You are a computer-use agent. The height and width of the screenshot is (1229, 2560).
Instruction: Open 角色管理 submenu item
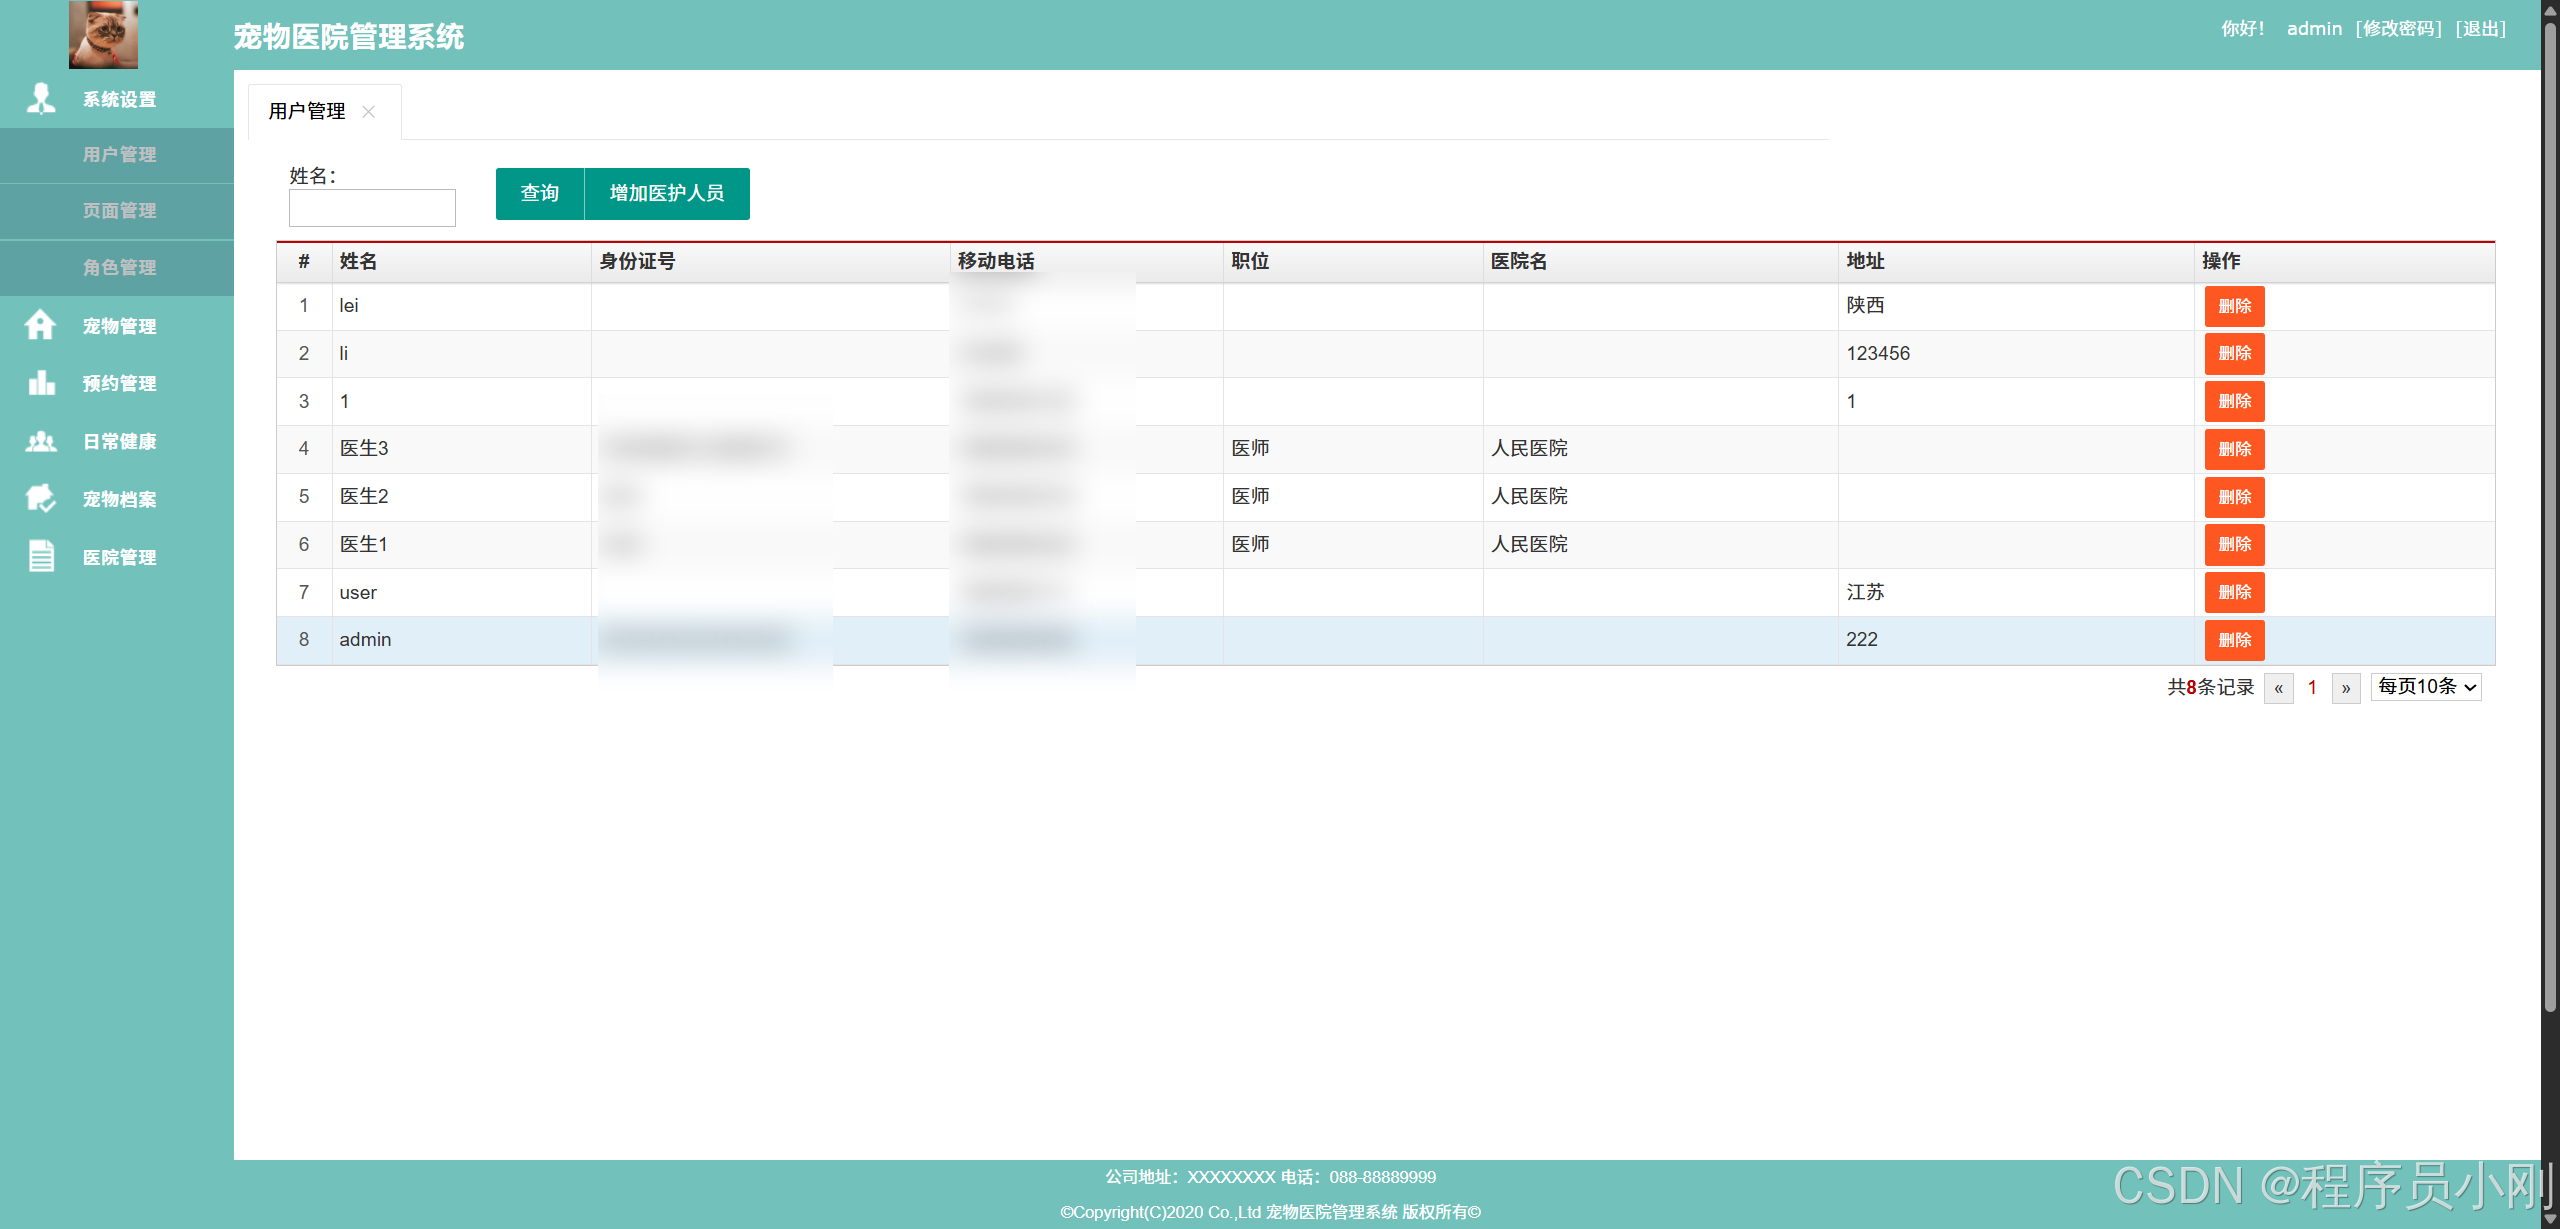[119, 267]
